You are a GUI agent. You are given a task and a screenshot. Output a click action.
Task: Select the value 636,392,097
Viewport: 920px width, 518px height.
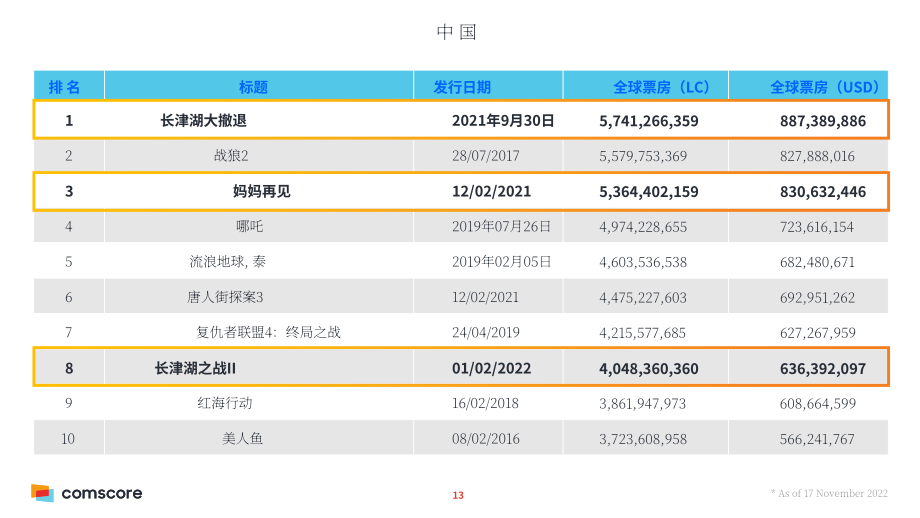coord(823,369)
